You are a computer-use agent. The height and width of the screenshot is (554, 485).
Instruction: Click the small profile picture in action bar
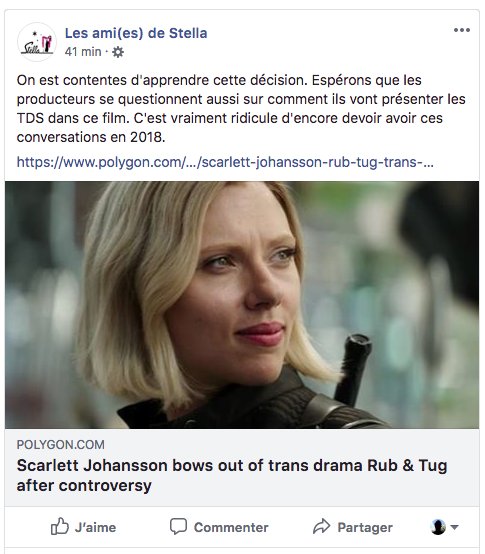point(438,527)
